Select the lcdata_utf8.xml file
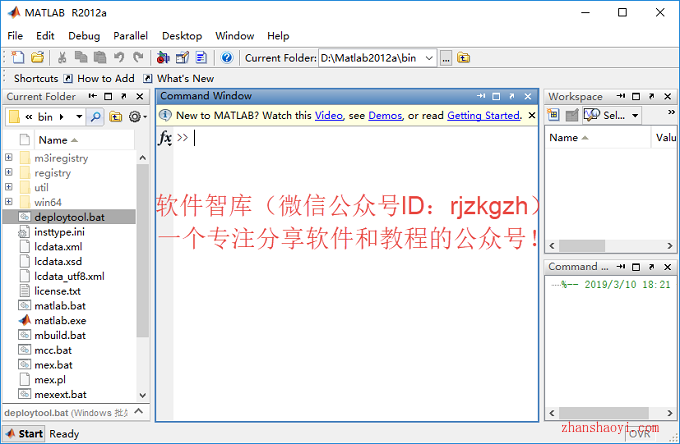 click(69, 276)
